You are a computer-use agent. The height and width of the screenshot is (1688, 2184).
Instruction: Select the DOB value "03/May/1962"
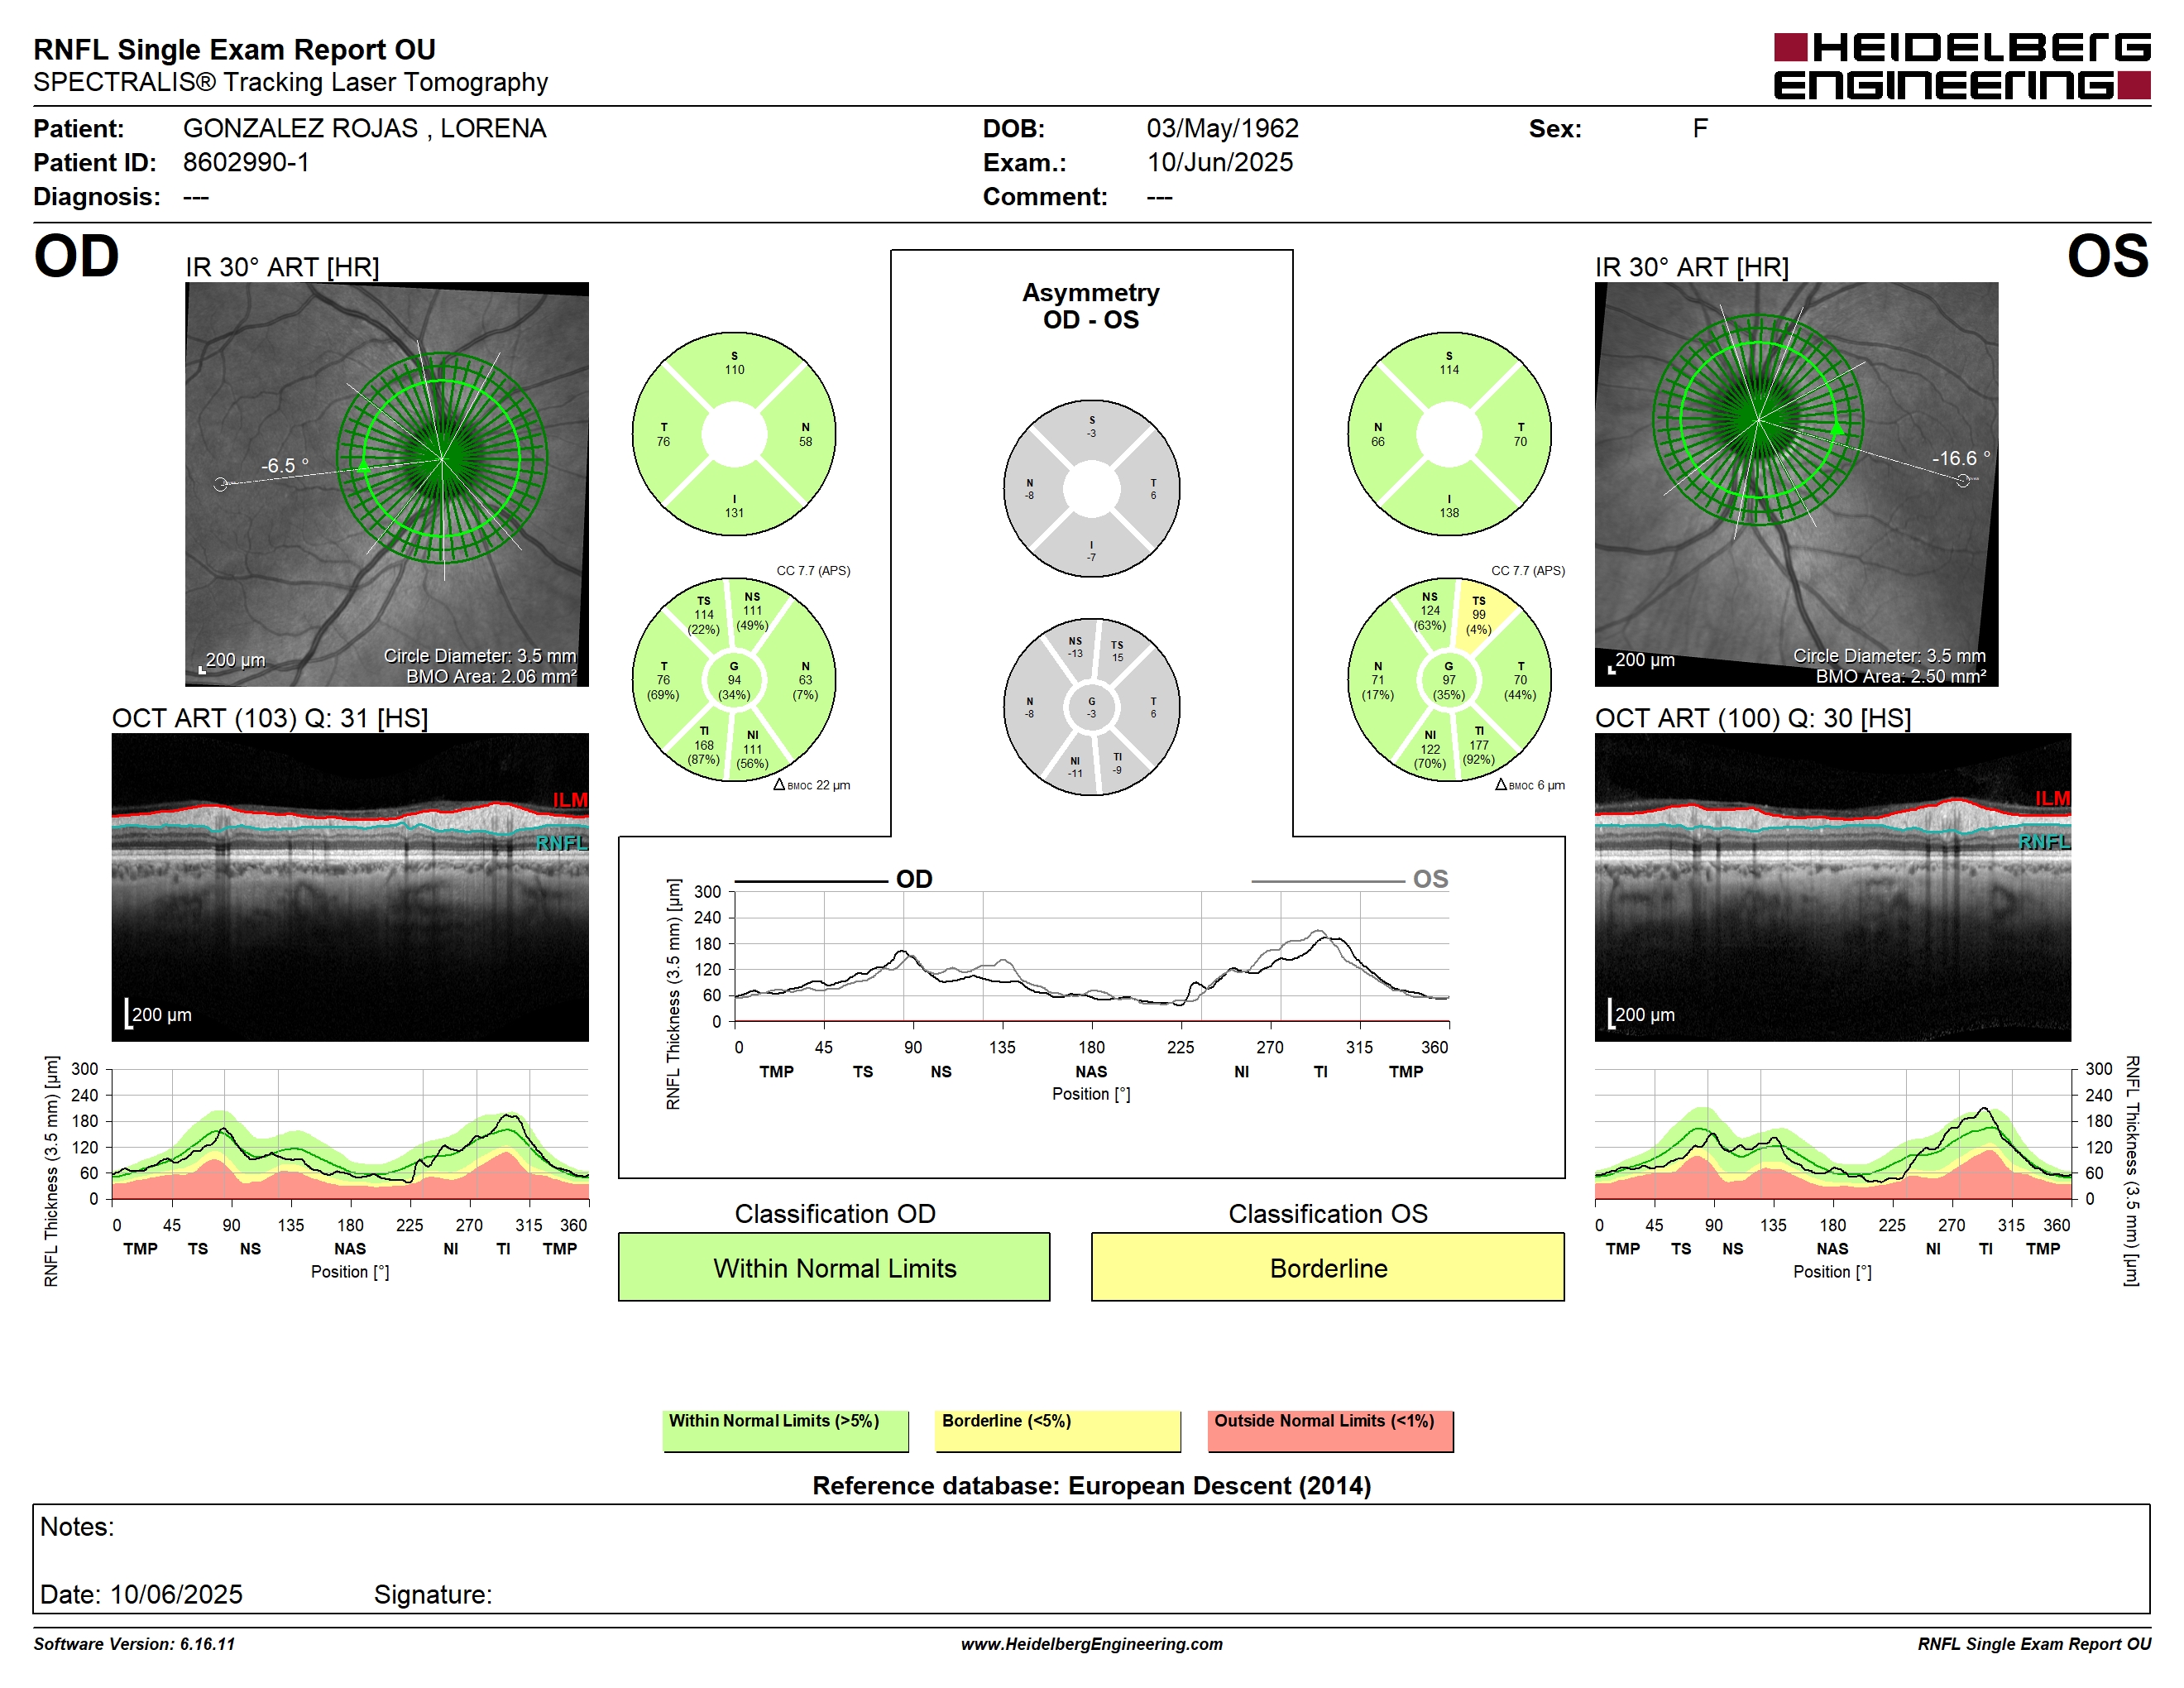coord(1222,128)
